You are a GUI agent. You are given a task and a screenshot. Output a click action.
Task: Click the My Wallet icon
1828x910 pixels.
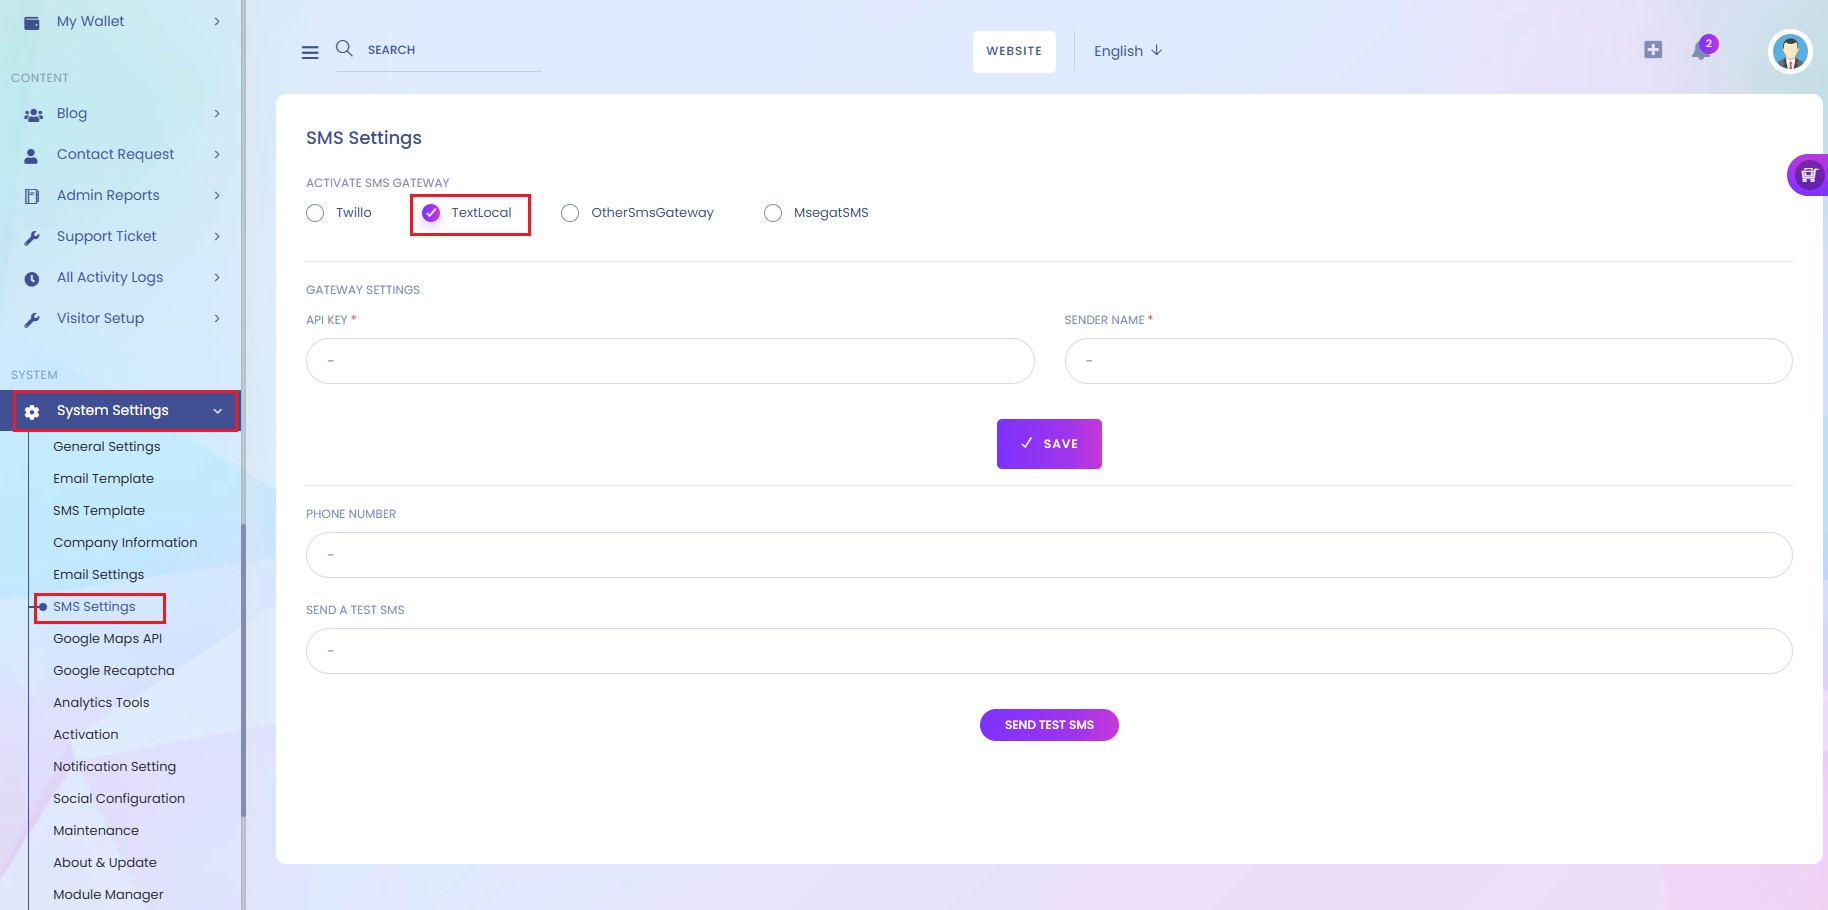32,22
